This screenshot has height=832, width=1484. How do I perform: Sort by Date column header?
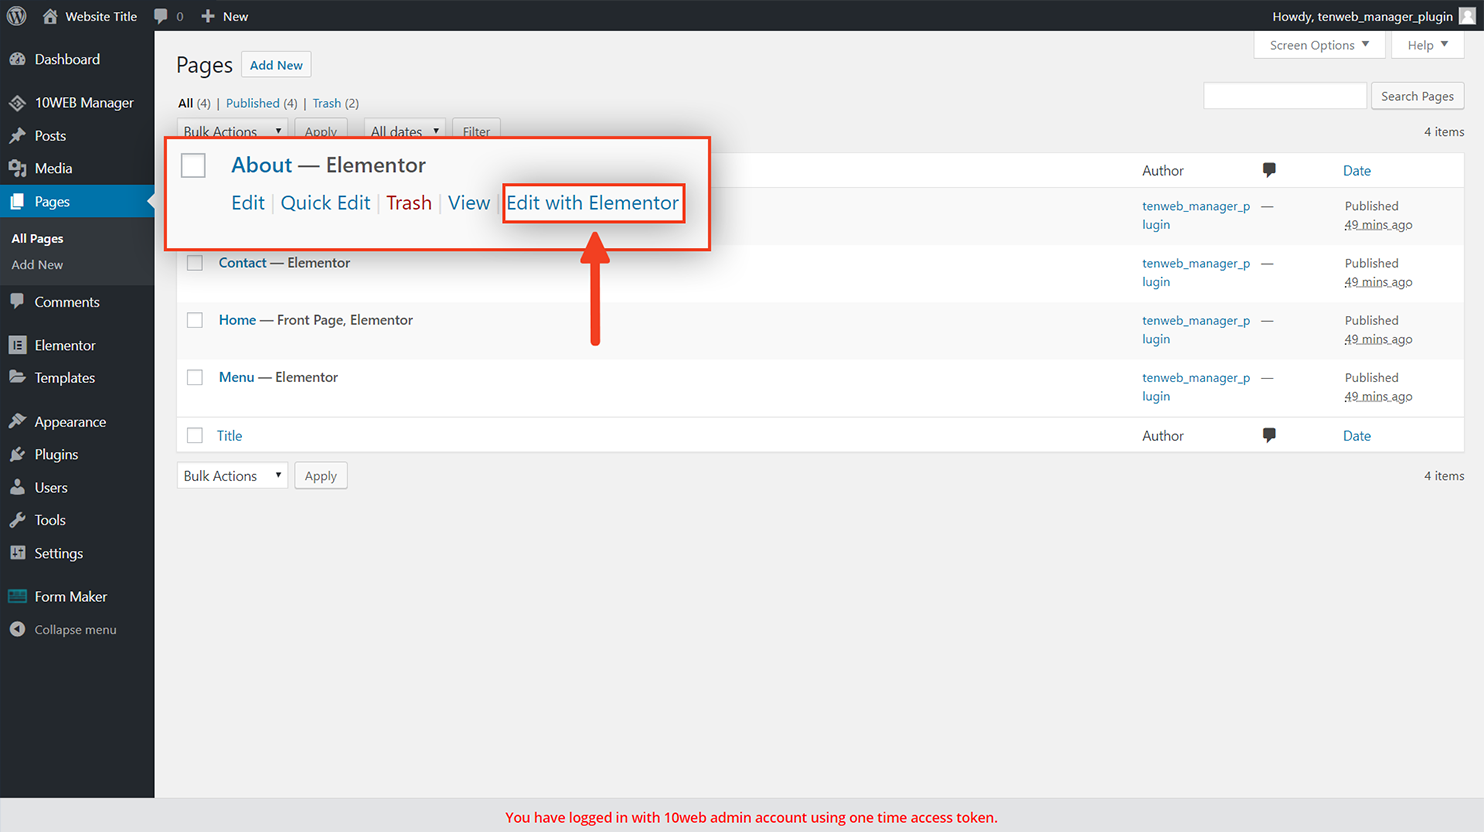click(x=1357, y=171)
